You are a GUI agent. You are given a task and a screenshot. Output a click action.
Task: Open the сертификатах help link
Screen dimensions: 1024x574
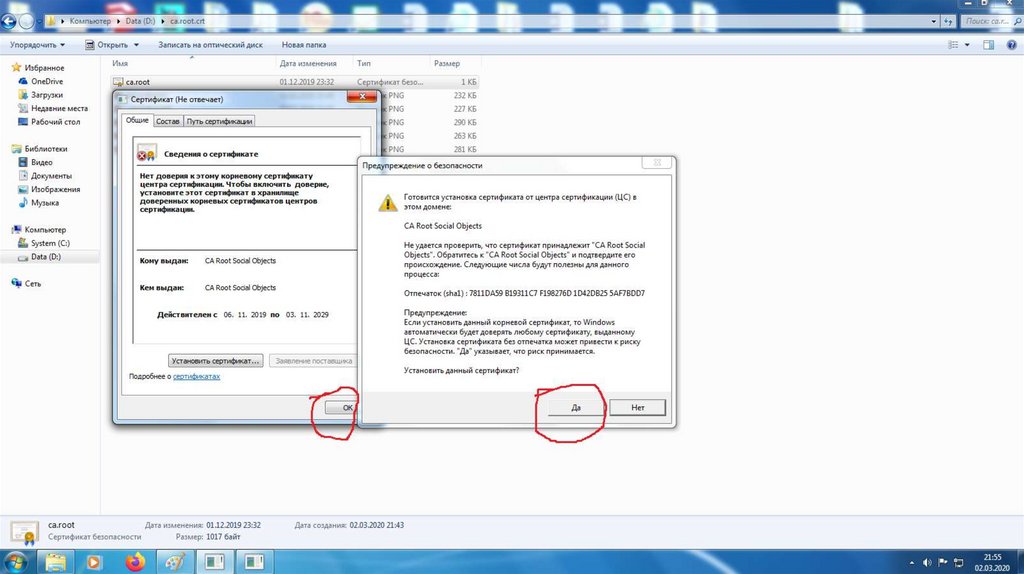[x=196, y=377]
